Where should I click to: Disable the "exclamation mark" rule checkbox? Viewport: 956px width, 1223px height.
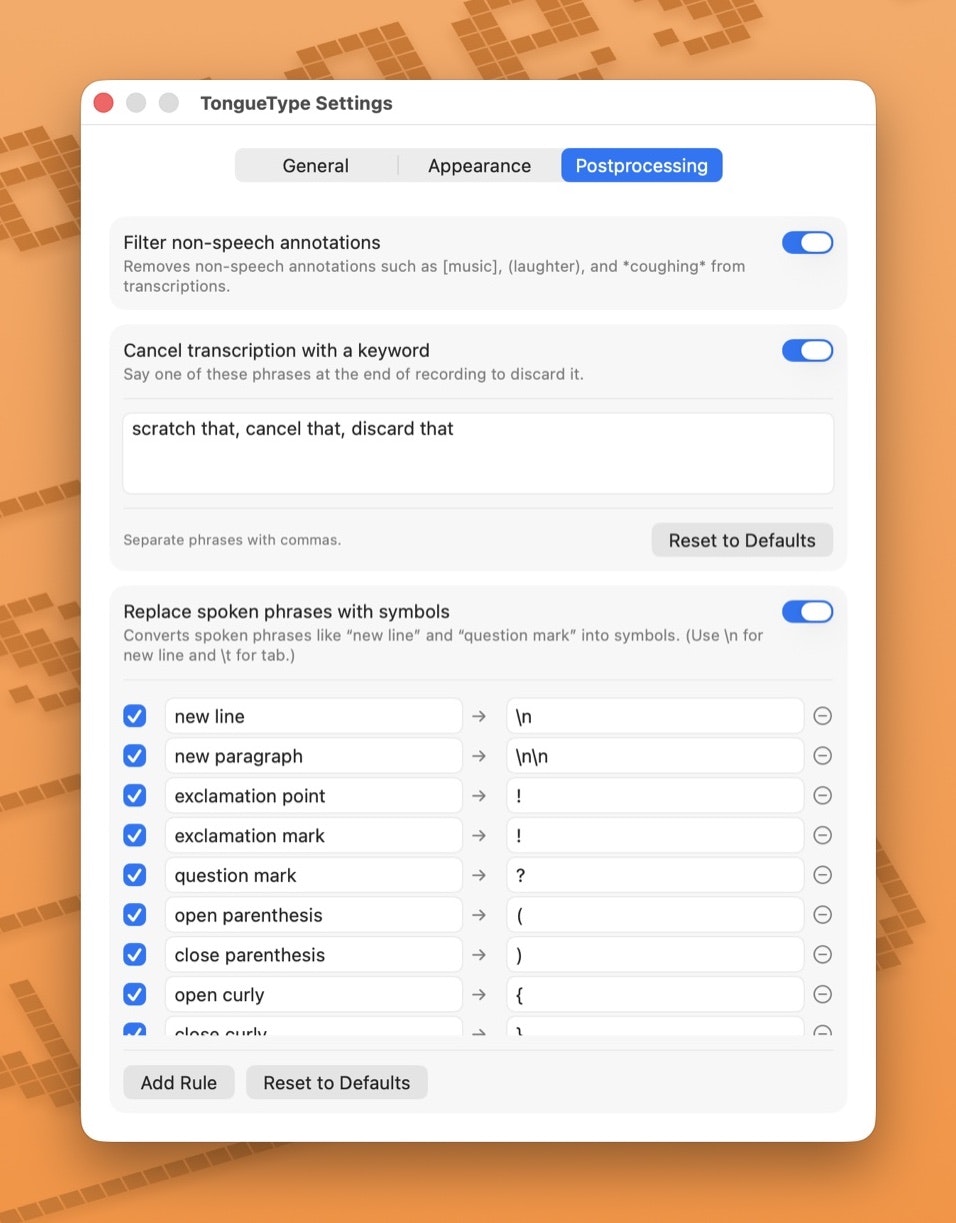(135, 835)
